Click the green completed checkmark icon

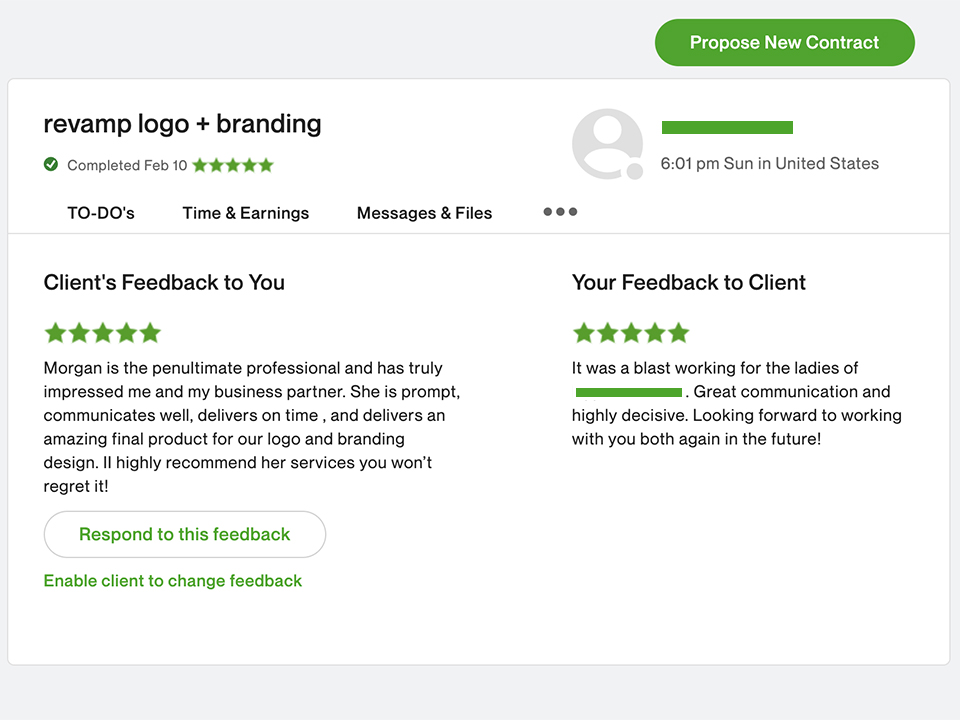point(51,164)
